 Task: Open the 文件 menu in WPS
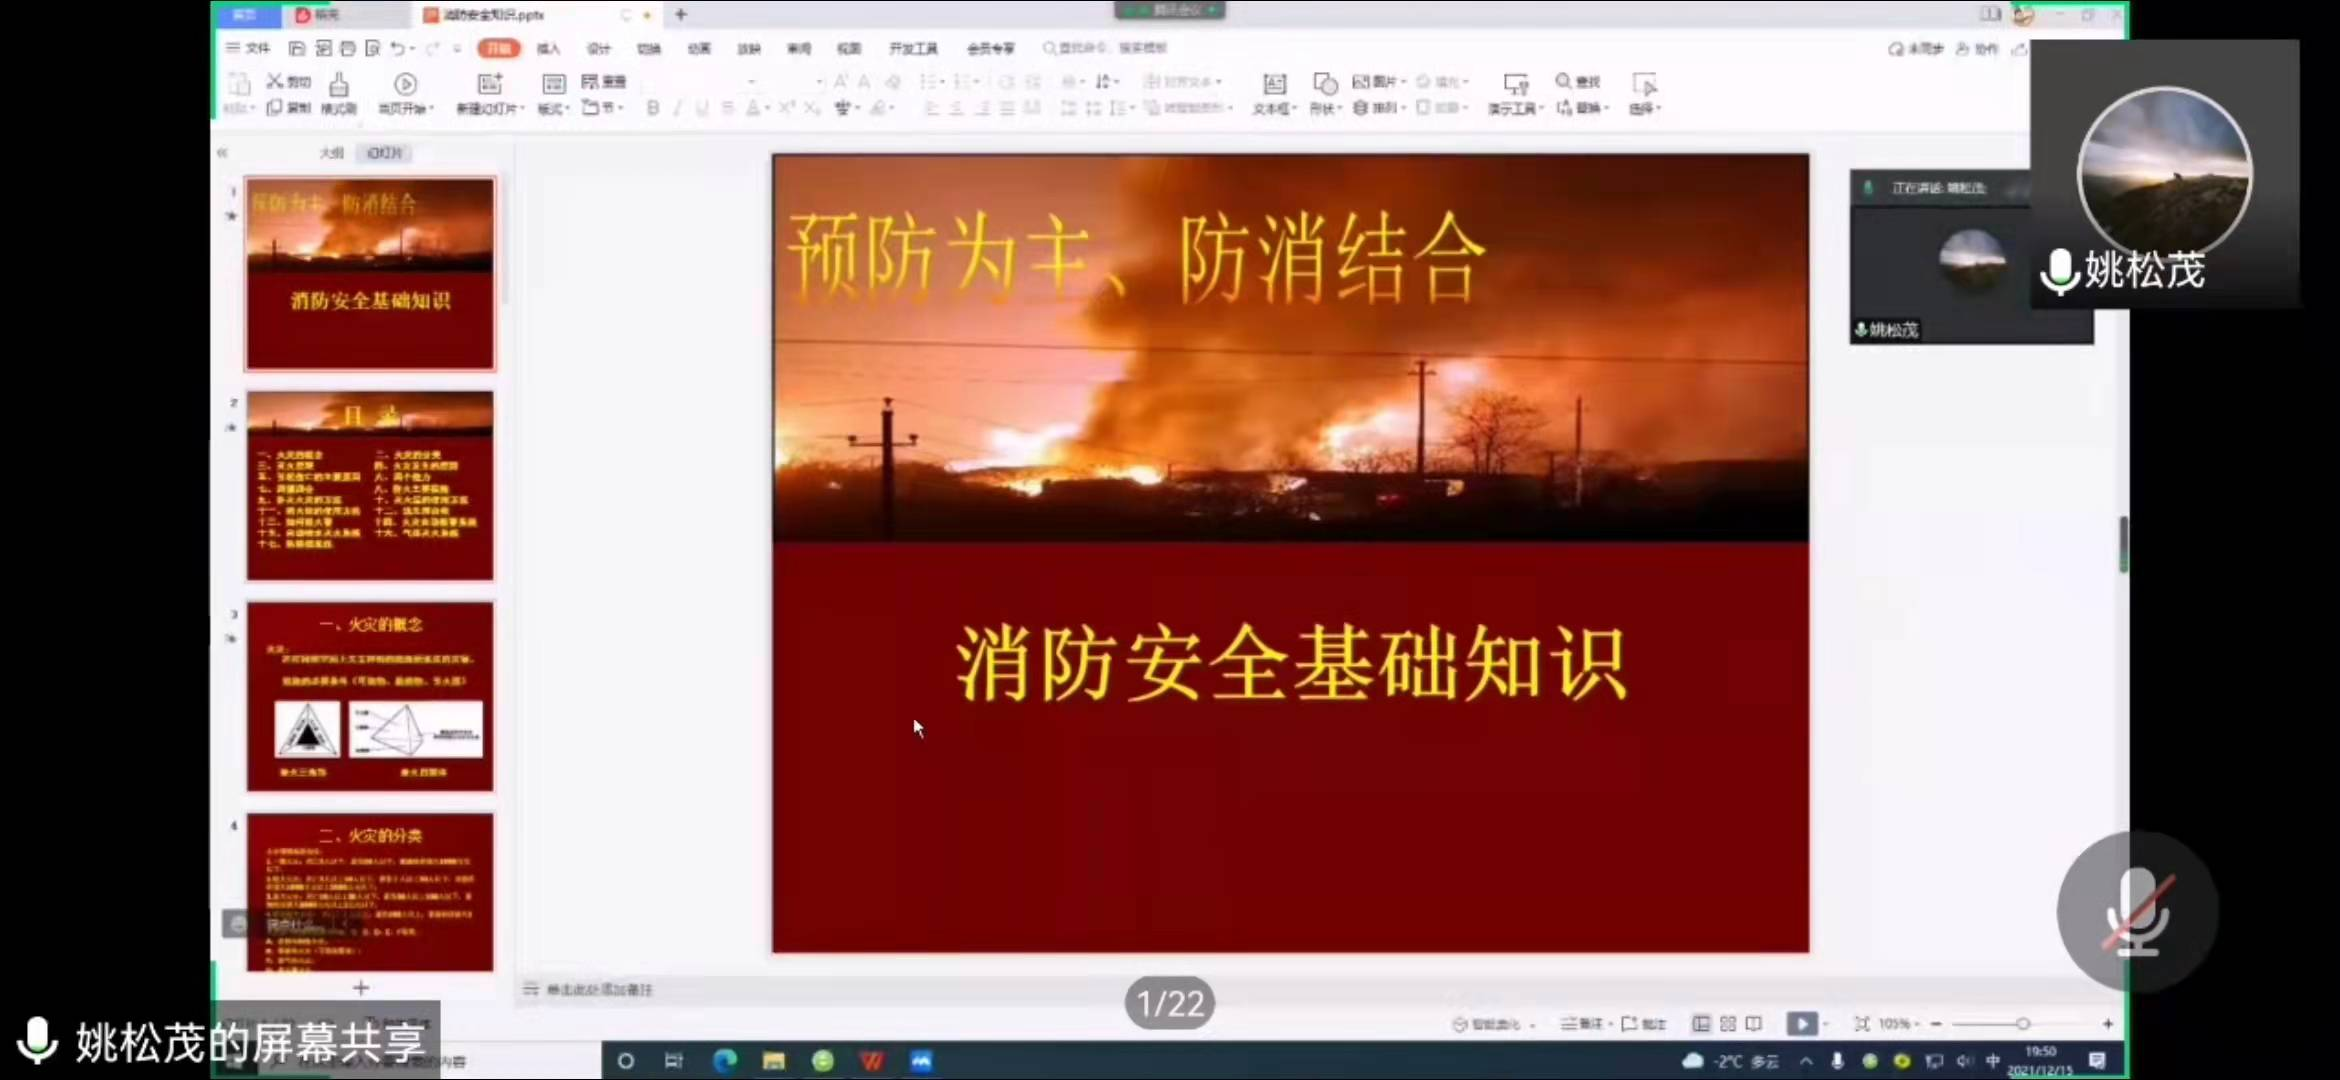coord(249,48)
